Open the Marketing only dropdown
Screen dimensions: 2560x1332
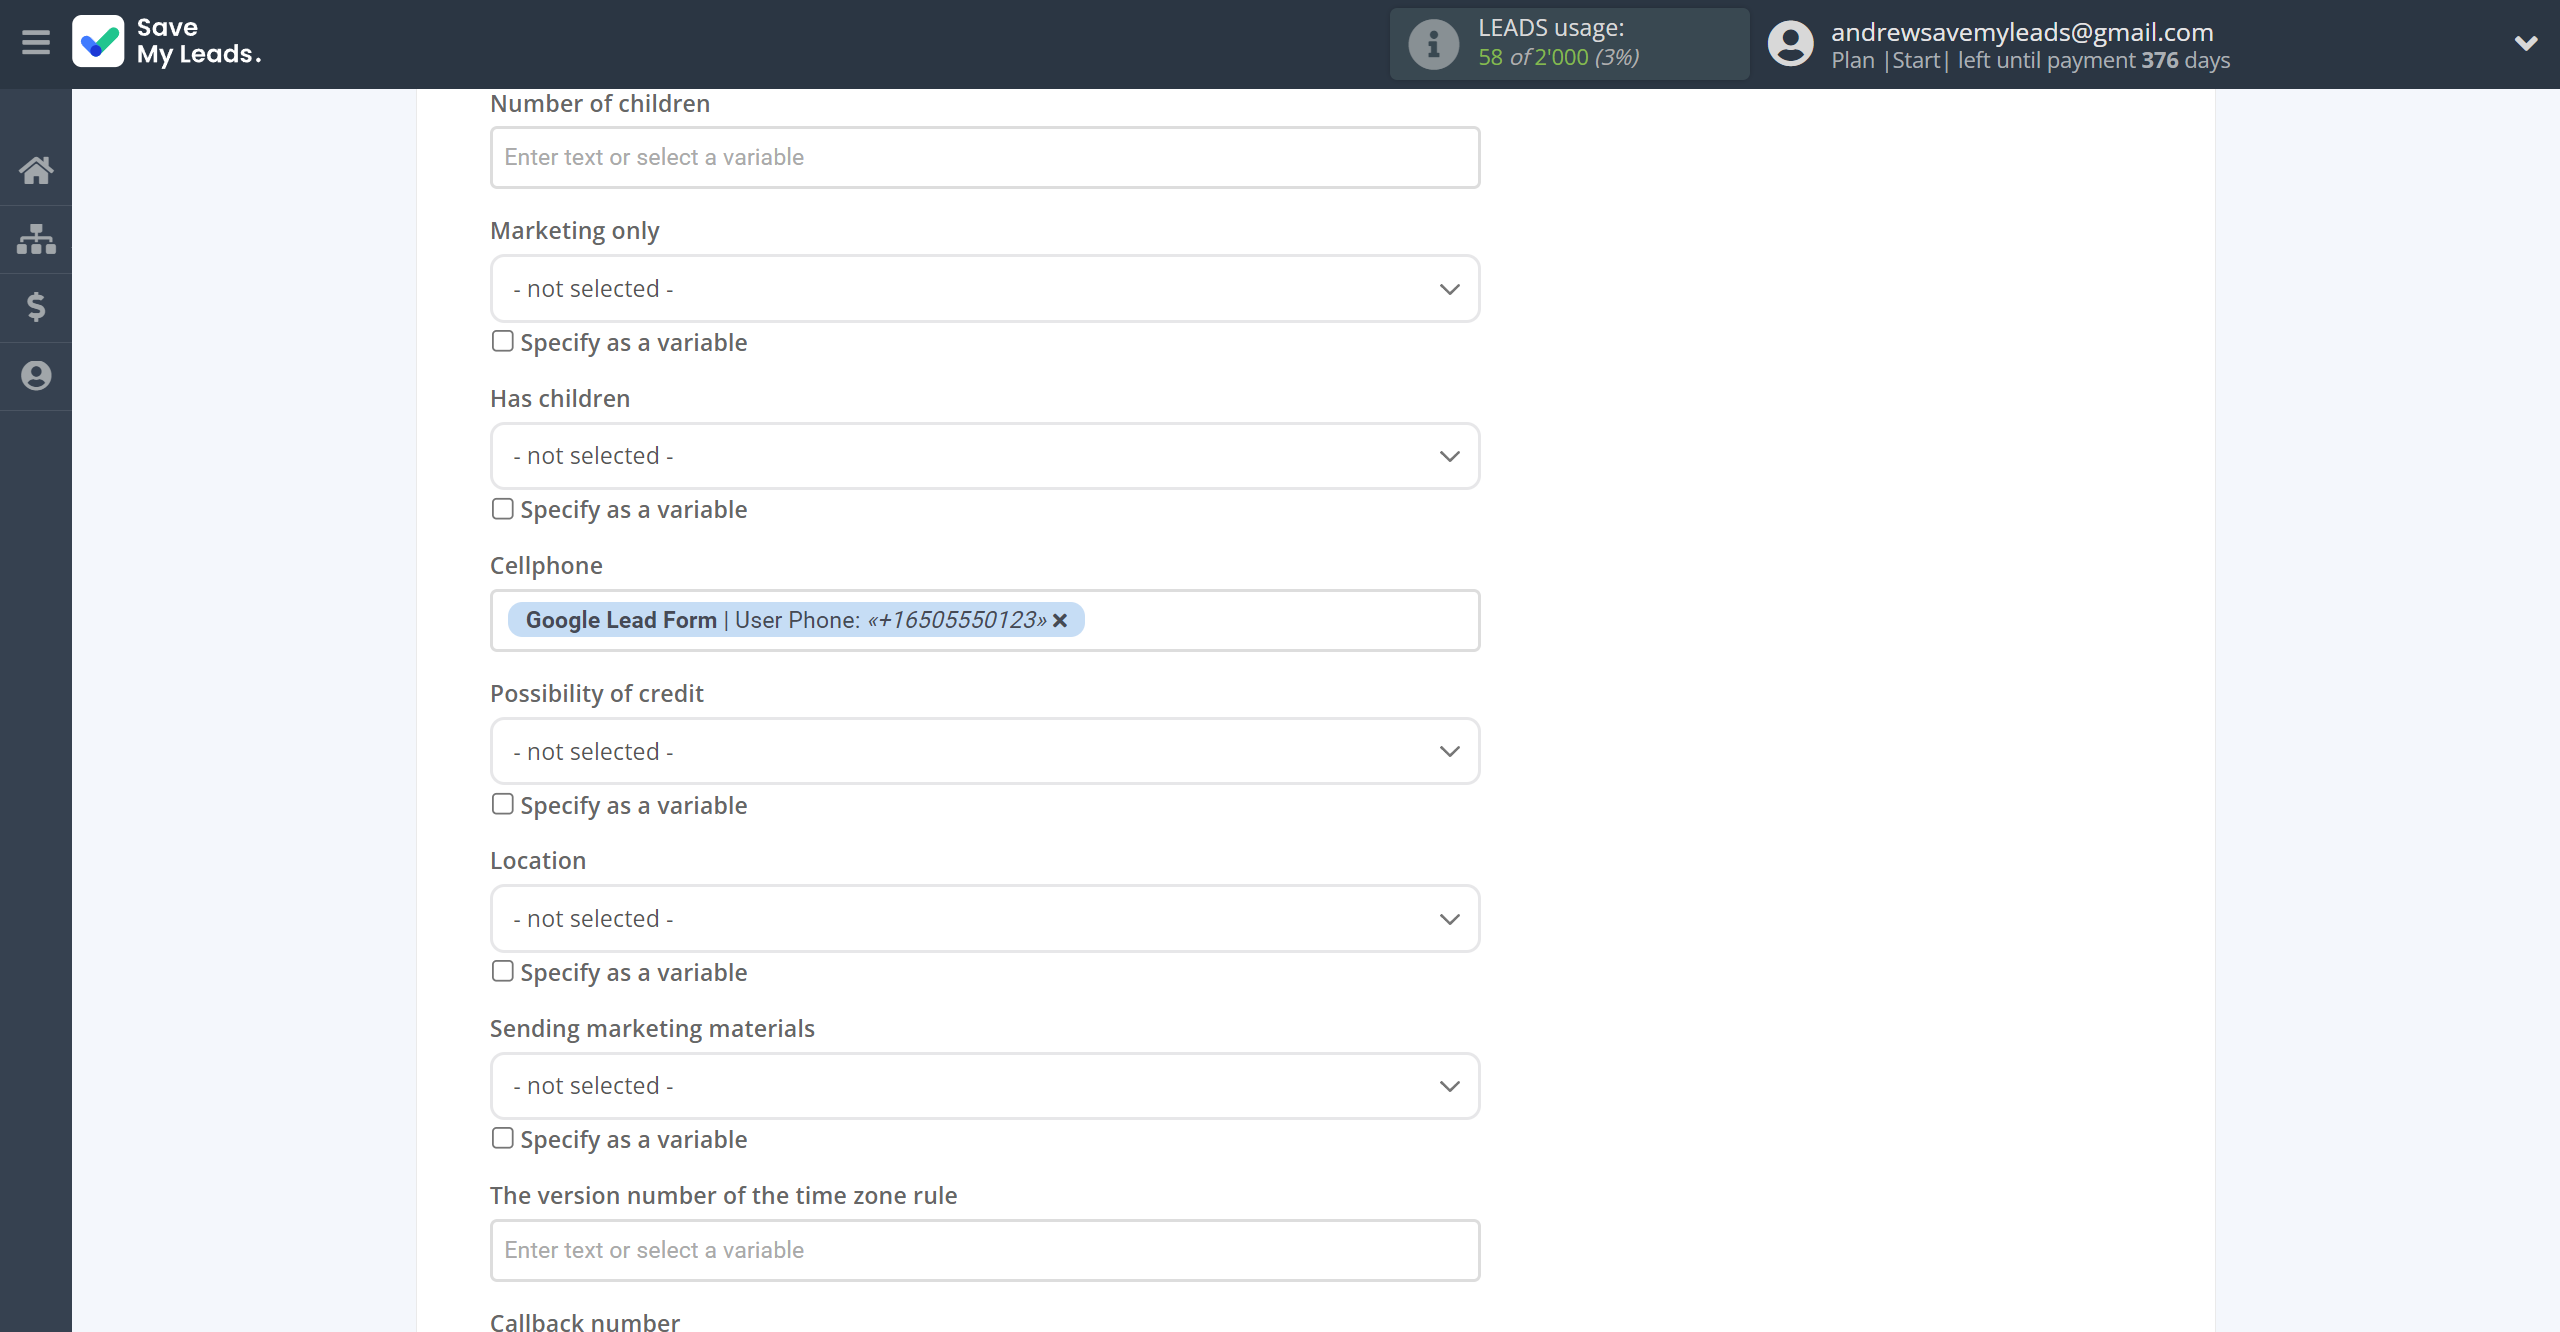[x=985, y=289]
